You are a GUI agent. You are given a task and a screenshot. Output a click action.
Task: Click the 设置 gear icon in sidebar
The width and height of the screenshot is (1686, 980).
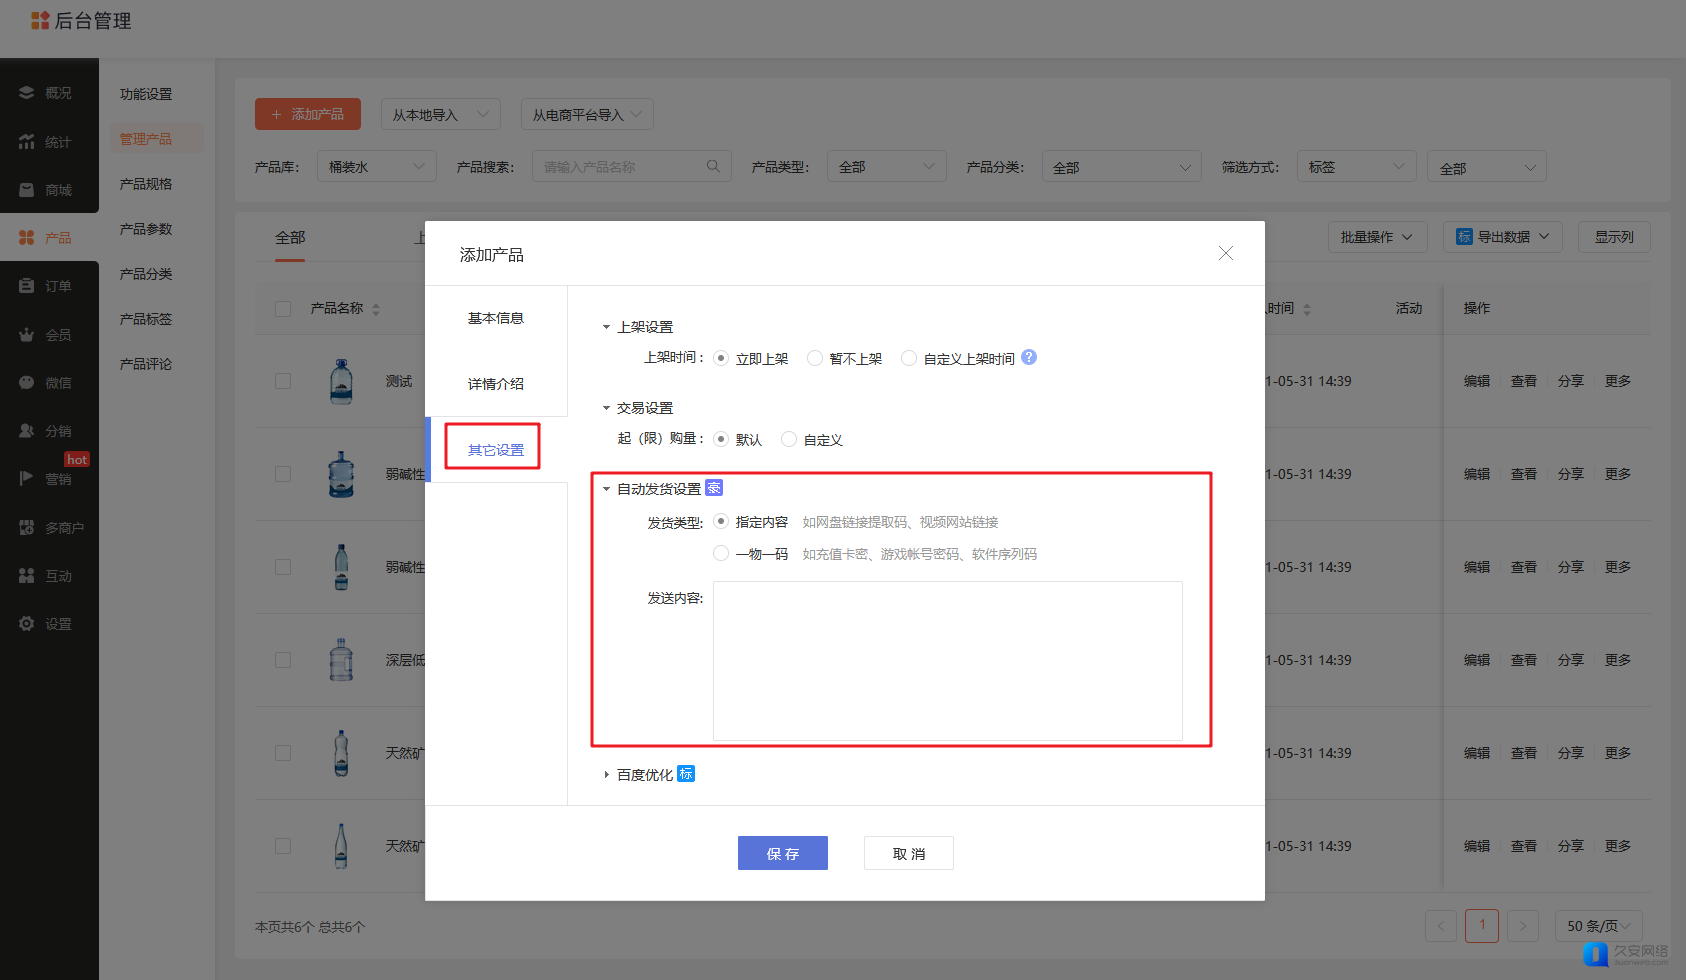coord(27,624)
